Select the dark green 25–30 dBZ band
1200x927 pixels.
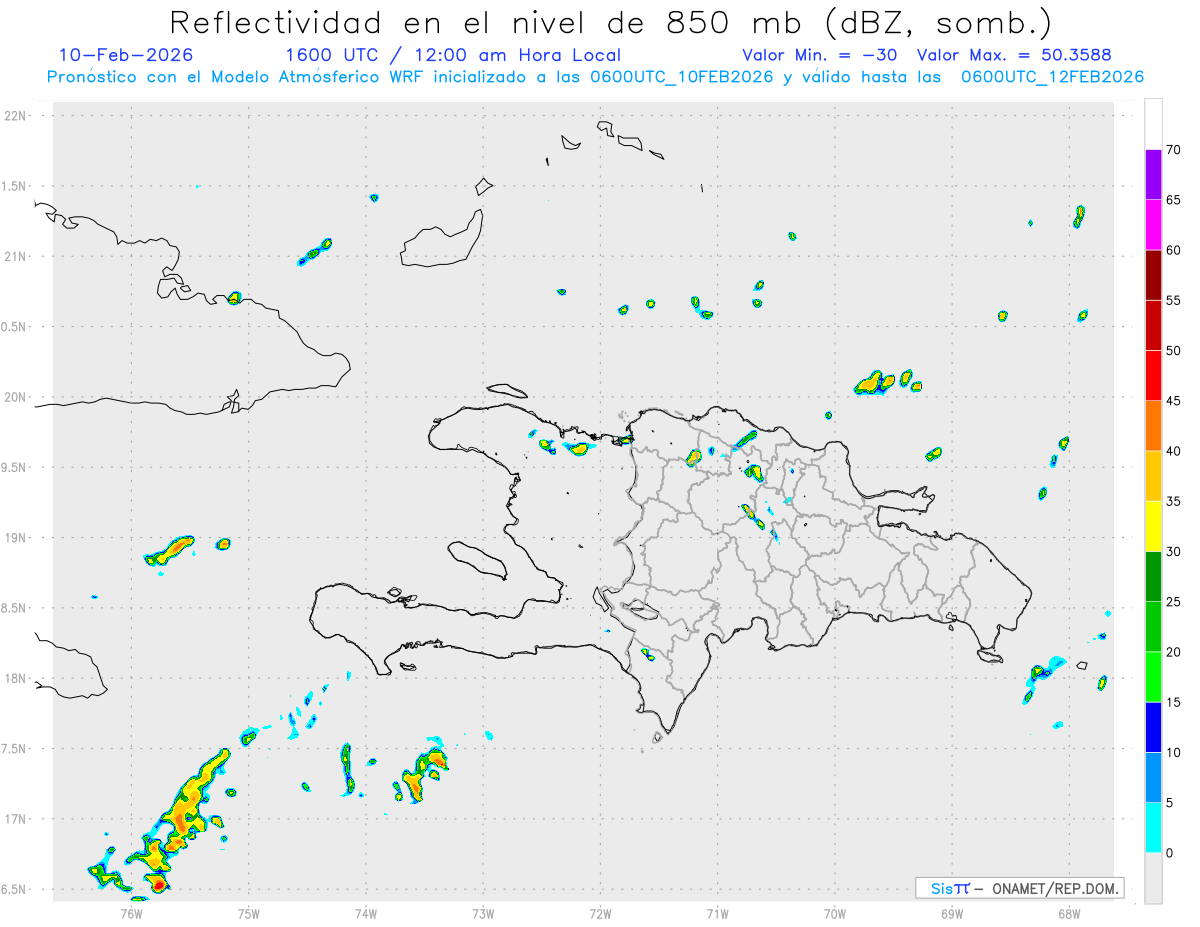pos(1153,577)
